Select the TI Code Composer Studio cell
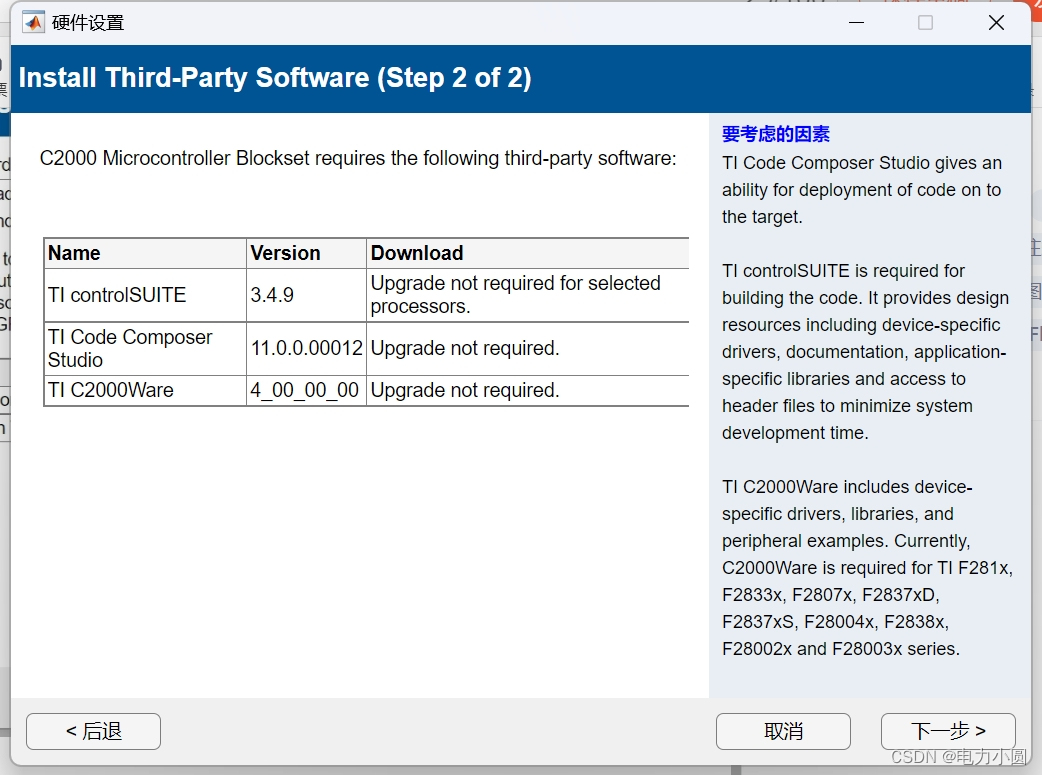The image size is (1042, 775). click(146, 349)
